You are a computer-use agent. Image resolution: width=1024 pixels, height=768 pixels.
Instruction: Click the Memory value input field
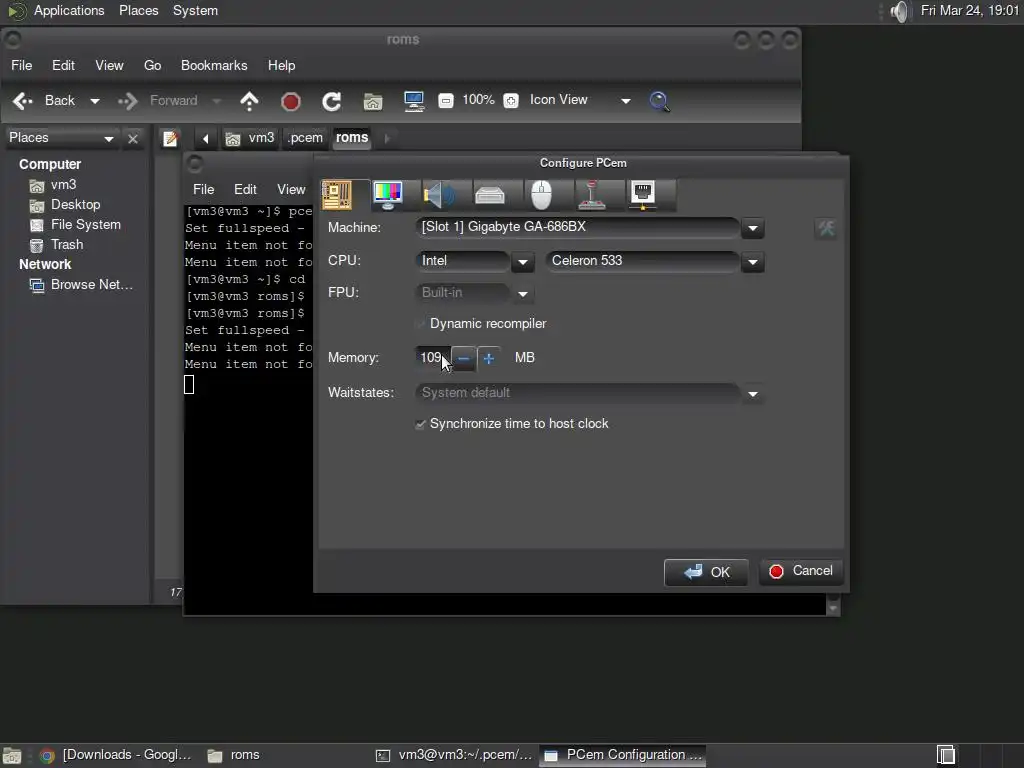[x=432, y=358]
